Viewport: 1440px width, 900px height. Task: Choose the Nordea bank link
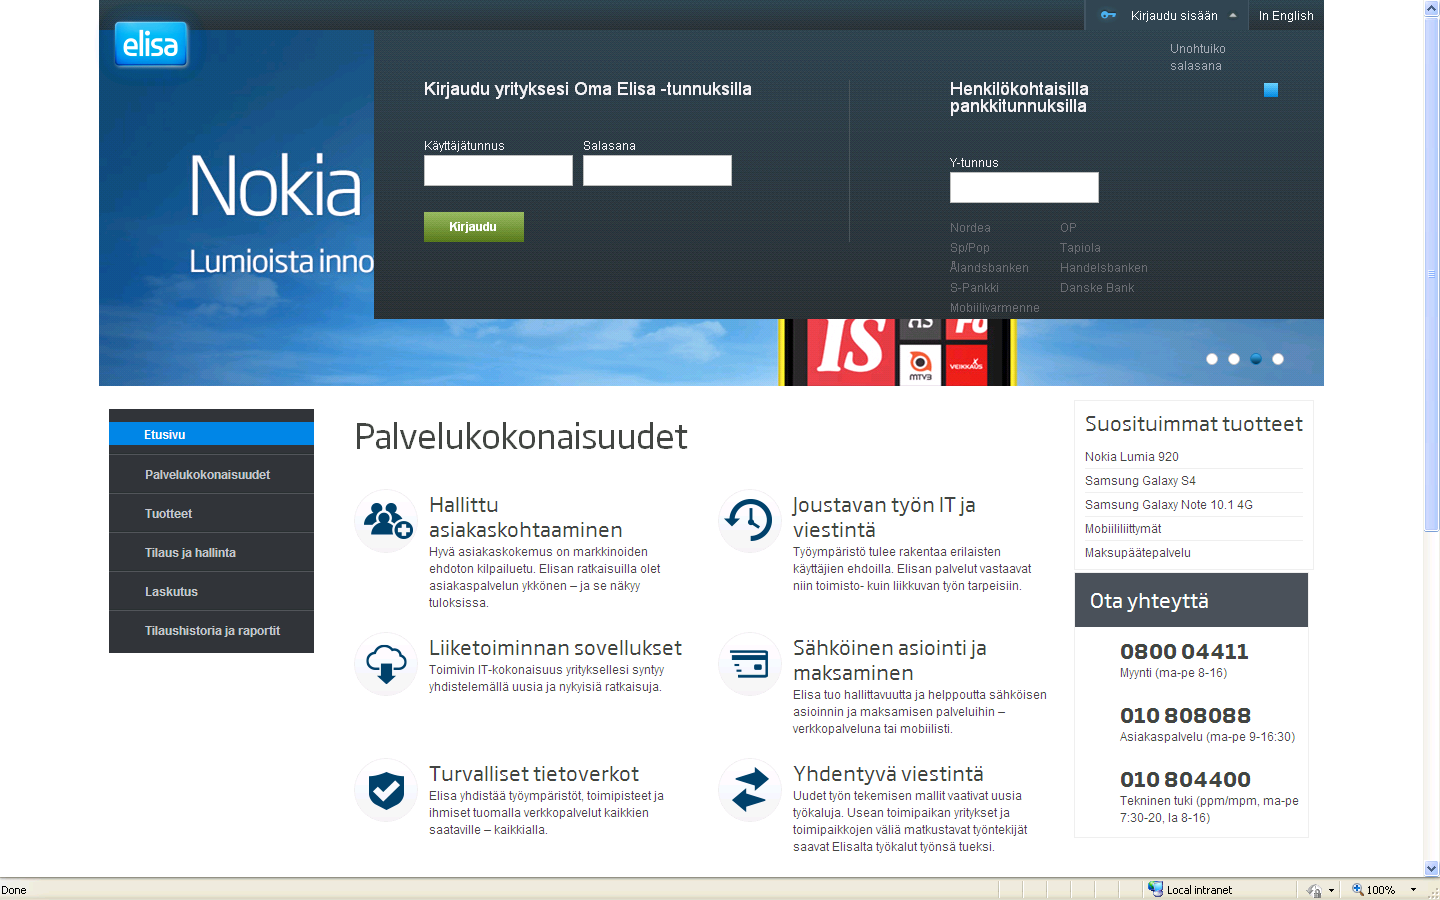coord(970,228)
